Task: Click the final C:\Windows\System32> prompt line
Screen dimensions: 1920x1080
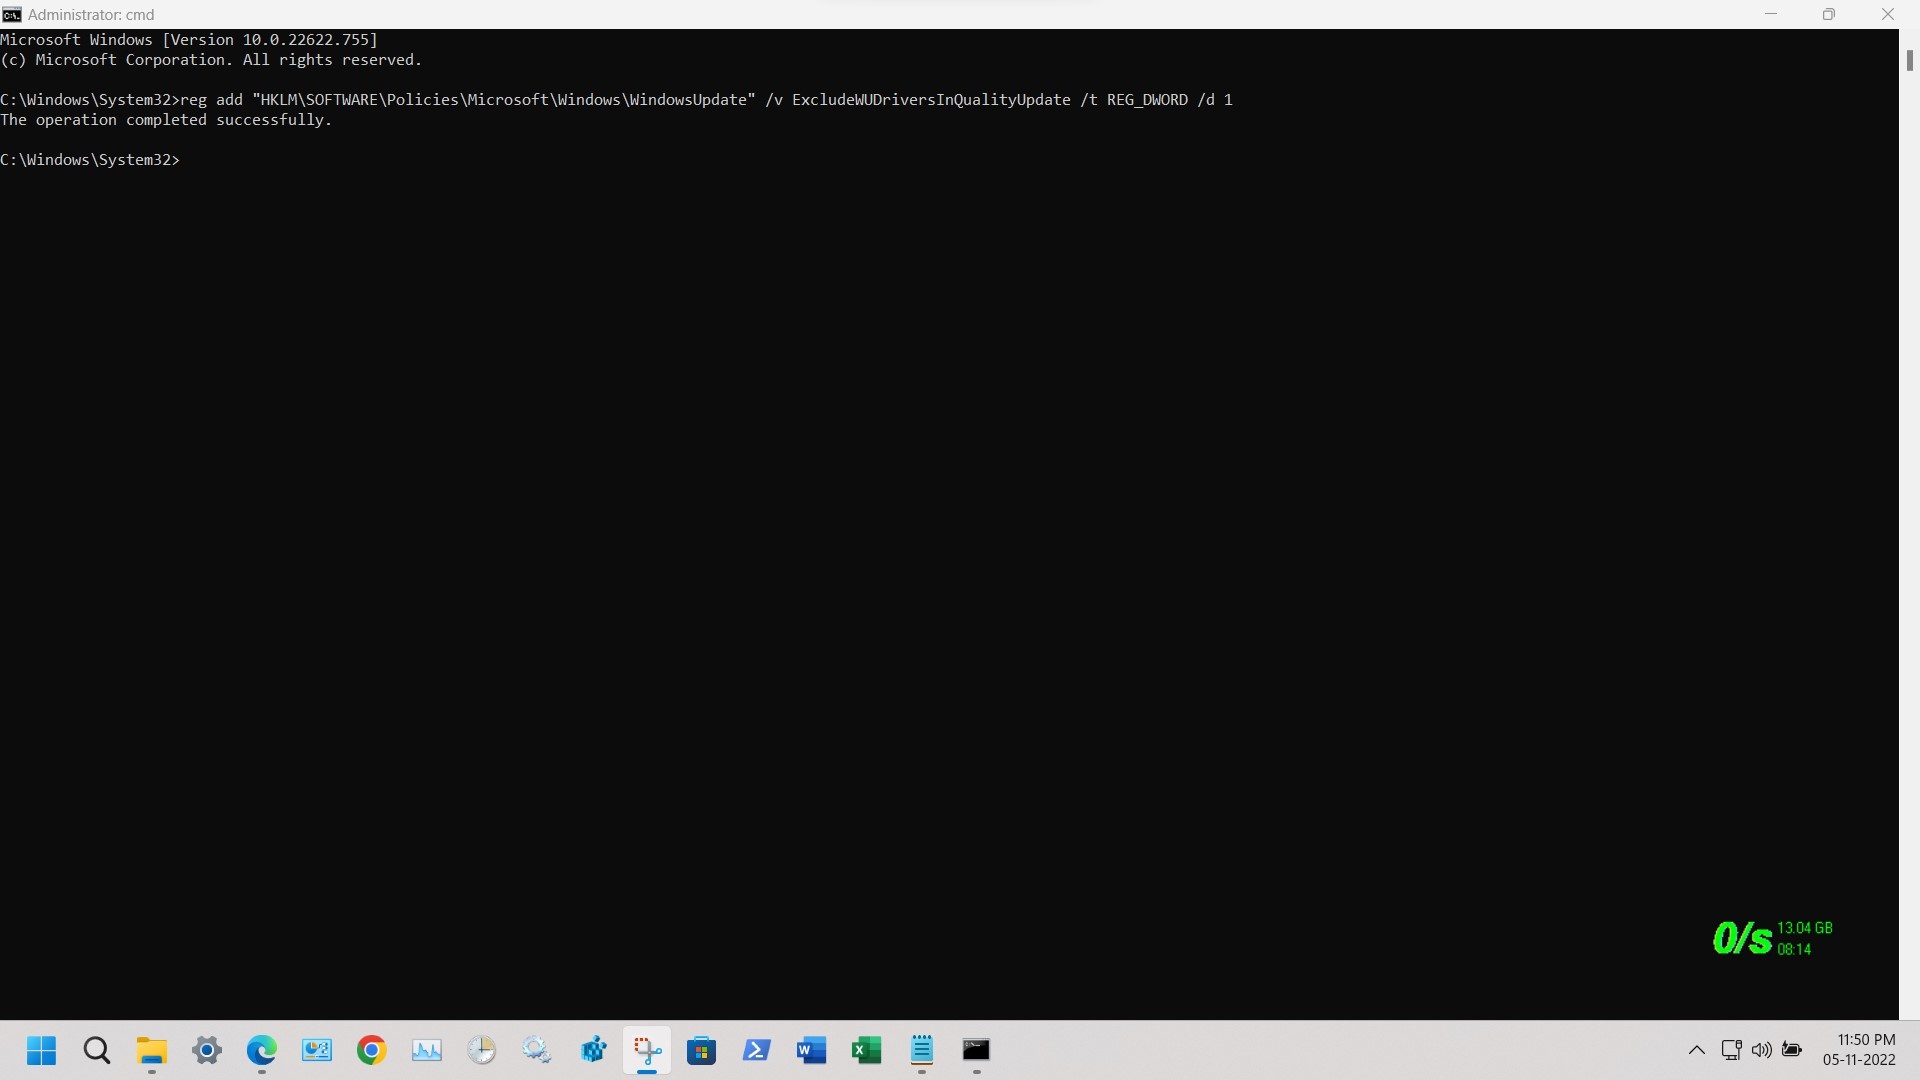Action: pyautogui.click(x=90, y=160)
